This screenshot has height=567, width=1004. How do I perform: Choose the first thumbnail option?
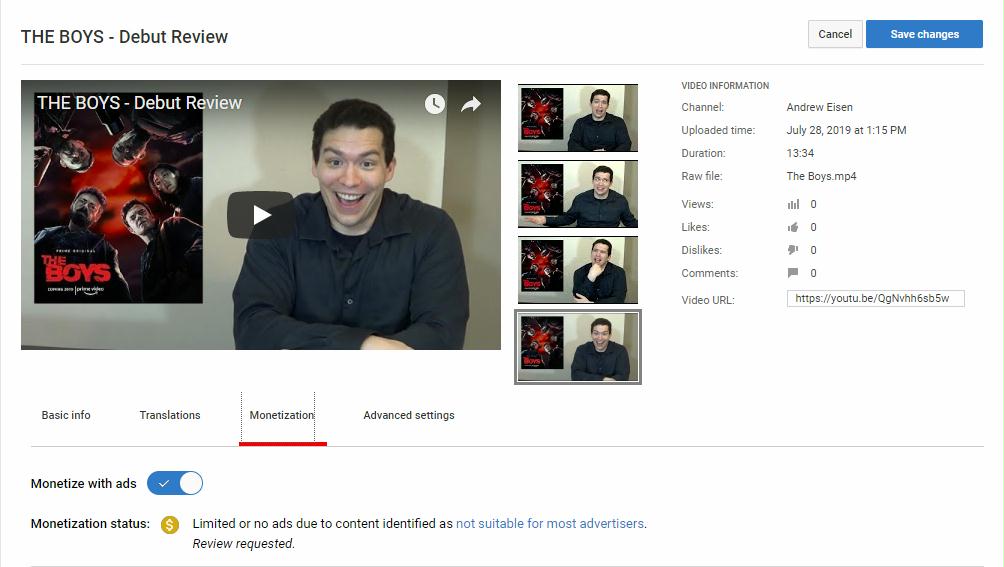[x=578, y=118]
